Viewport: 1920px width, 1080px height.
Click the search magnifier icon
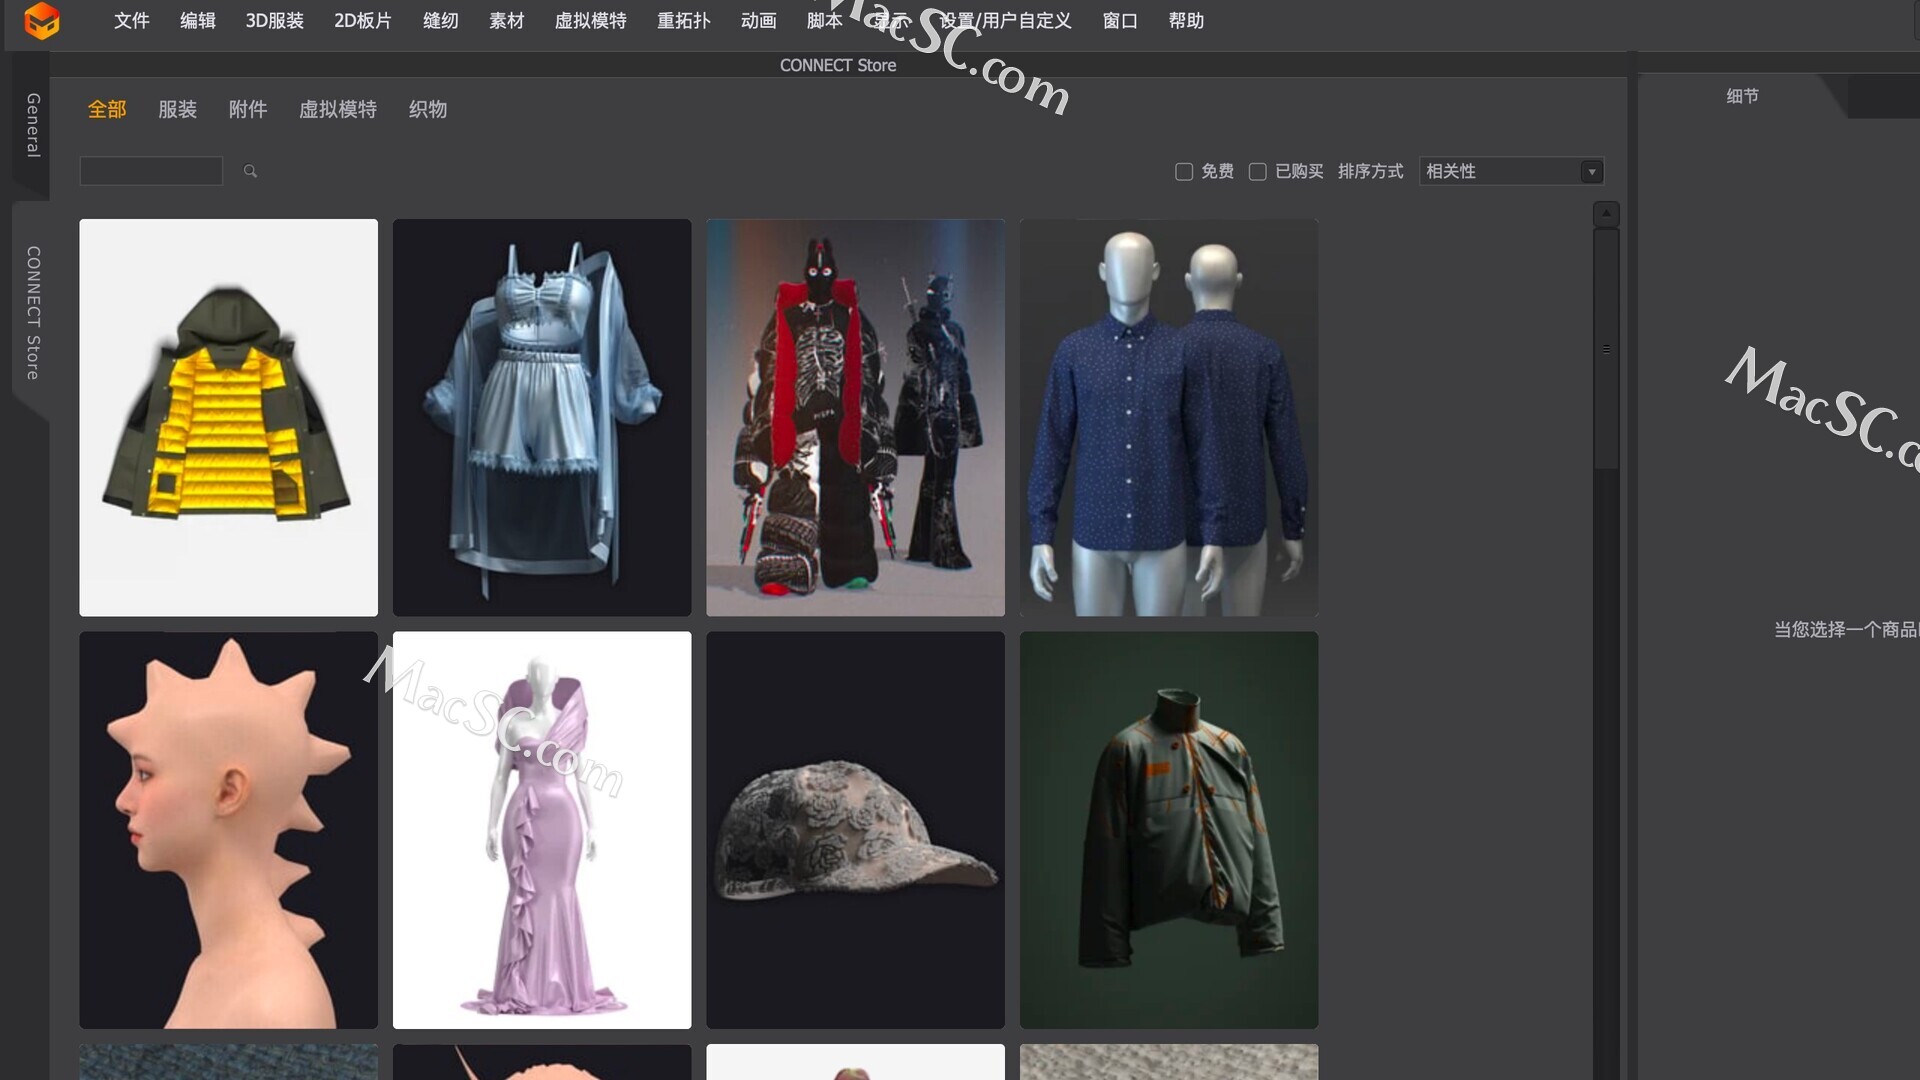click(x=250, y=171)
